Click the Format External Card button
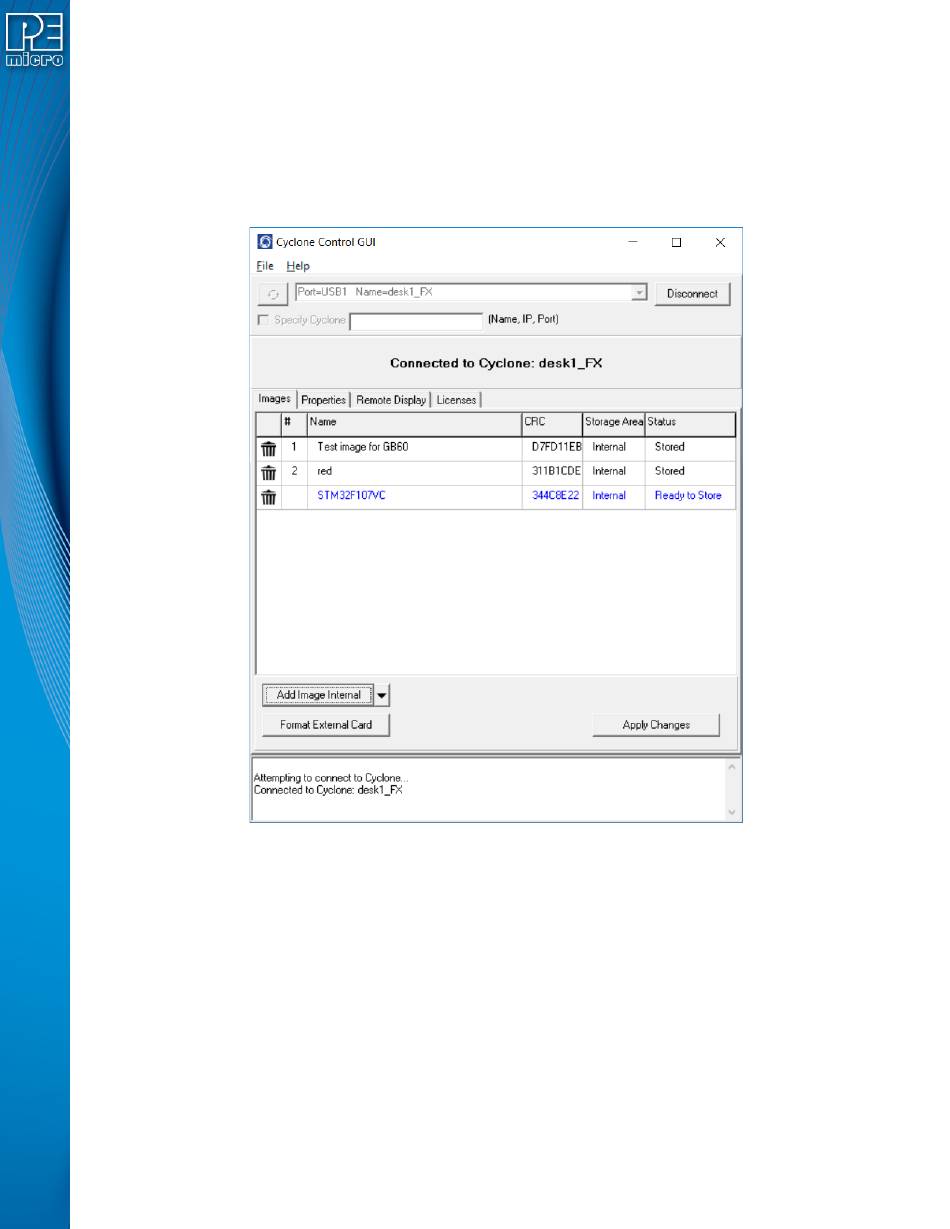The width and height of the screenshot is (950, 1229). pyautogui.click(x=326, y=725)
